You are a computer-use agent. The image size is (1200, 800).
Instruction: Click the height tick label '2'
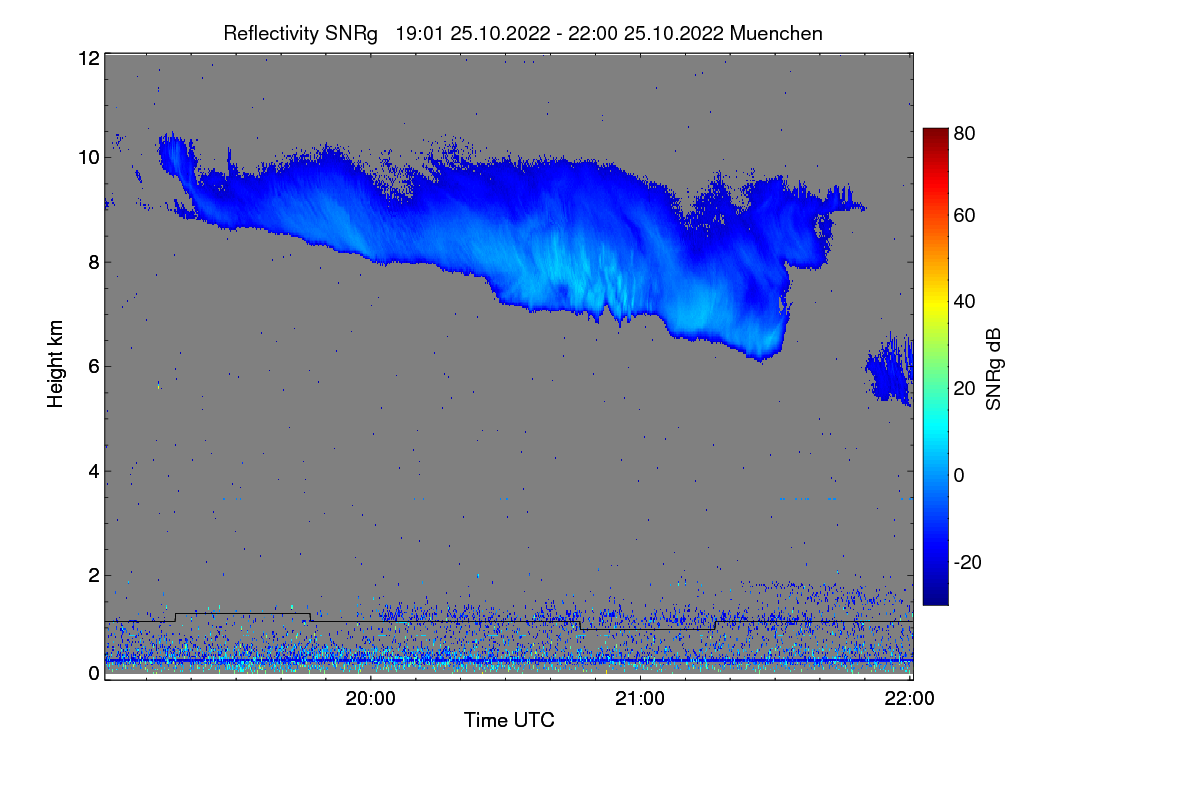coord(93,575)
